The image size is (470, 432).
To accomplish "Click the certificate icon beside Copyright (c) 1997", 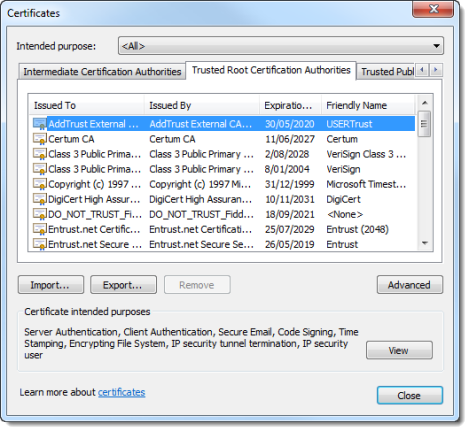I will tap(40, 184).
